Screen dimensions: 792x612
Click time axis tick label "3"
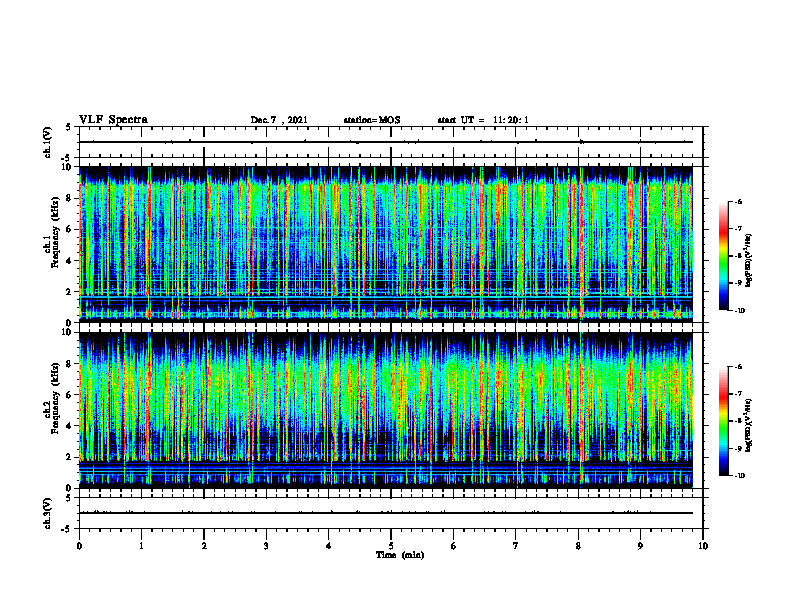[266, 546]
